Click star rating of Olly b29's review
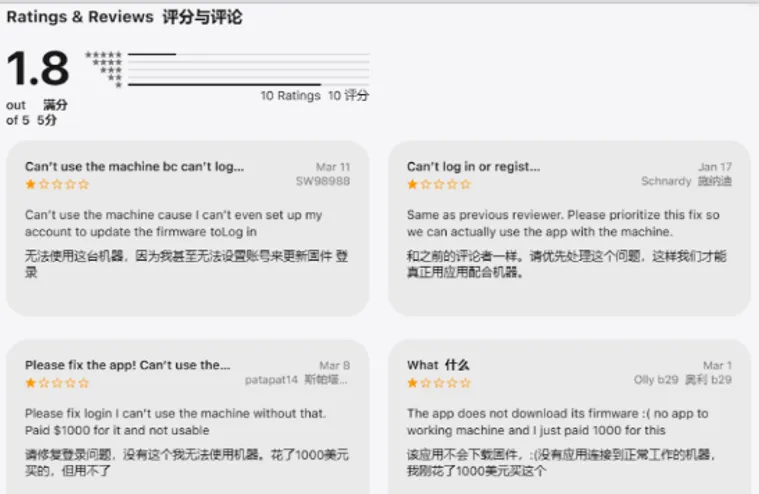The height and width of the screenshot is (494, 759). tap(439, 383)
